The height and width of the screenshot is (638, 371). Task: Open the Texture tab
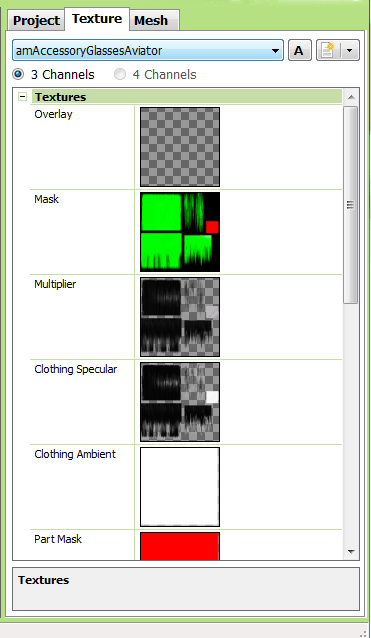(97, 19)
